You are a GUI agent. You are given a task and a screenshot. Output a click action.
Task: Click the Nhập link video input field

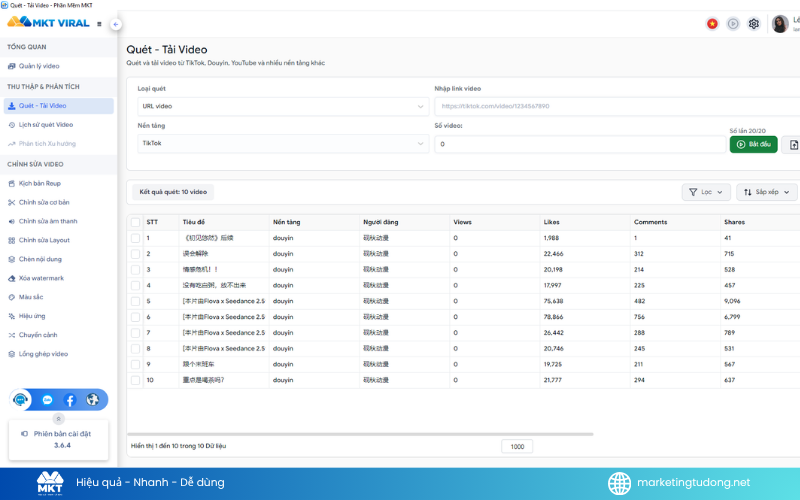[x=617, y=107]
